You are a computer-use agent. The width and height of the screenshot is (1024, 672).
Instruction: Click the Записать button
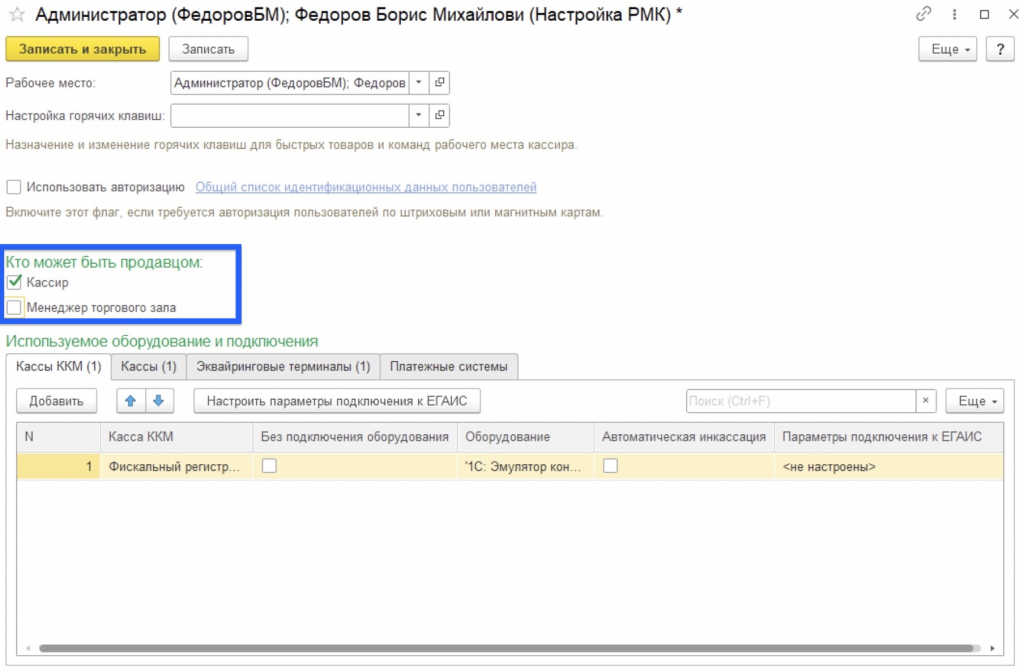(208, 49)
